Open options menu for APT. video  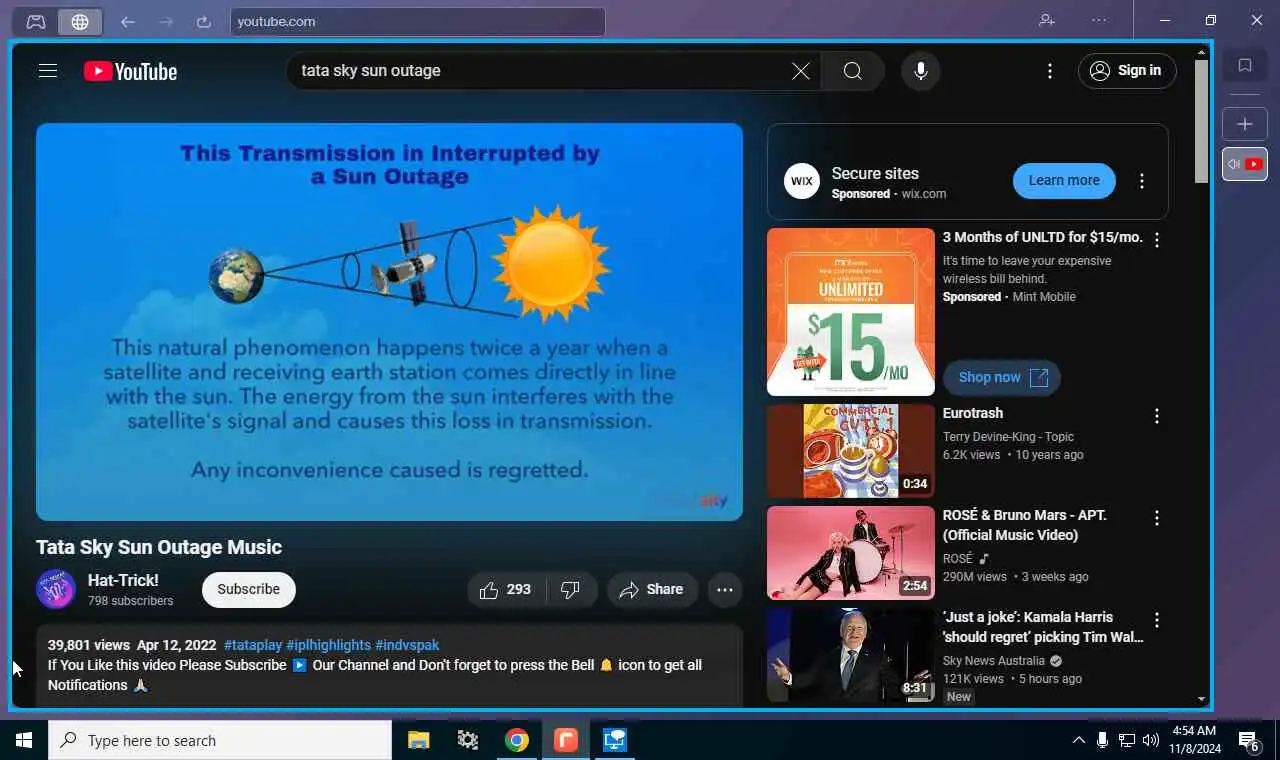pos(1157,518)
